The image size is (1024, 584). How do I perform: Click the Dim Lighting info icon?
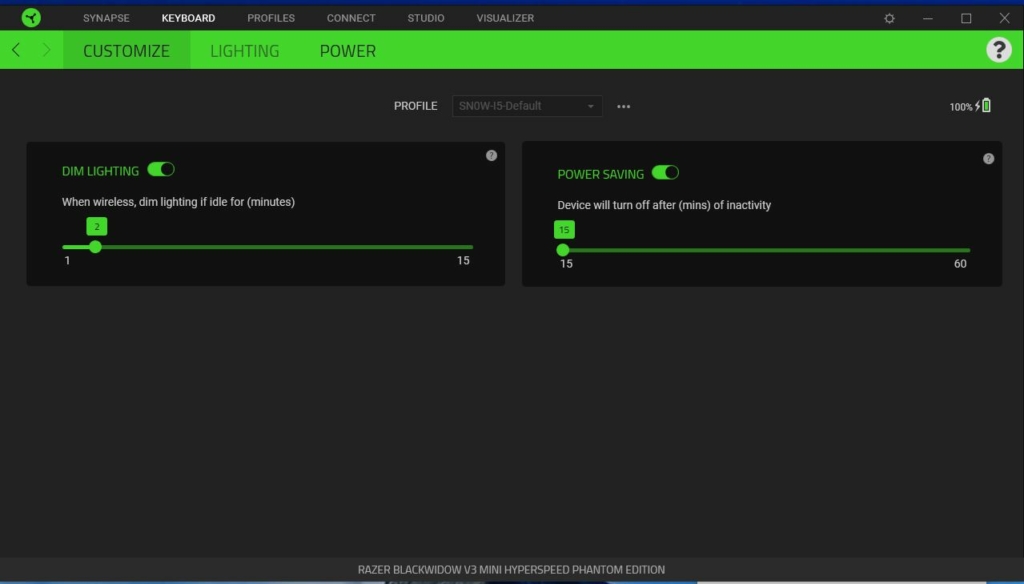(491, 155)
